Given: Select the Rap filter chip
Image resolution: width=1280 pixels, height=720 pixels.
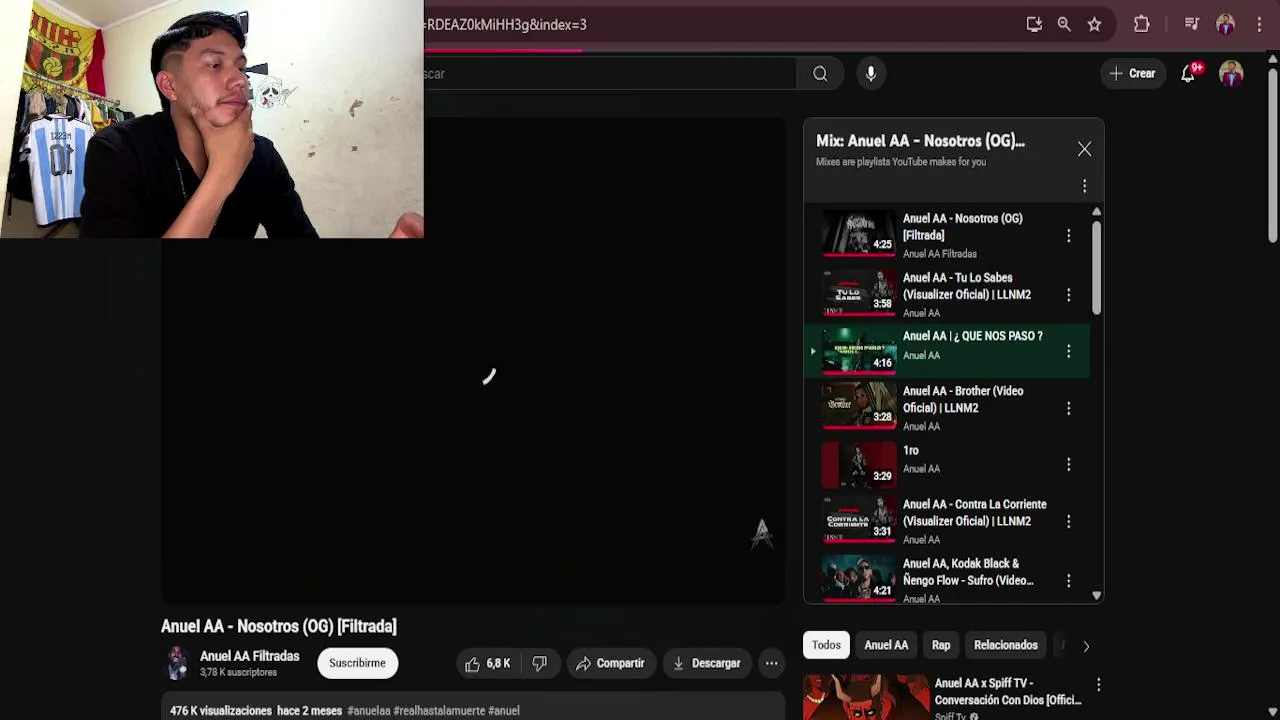Looking at the screenshot, I should 941,645.
